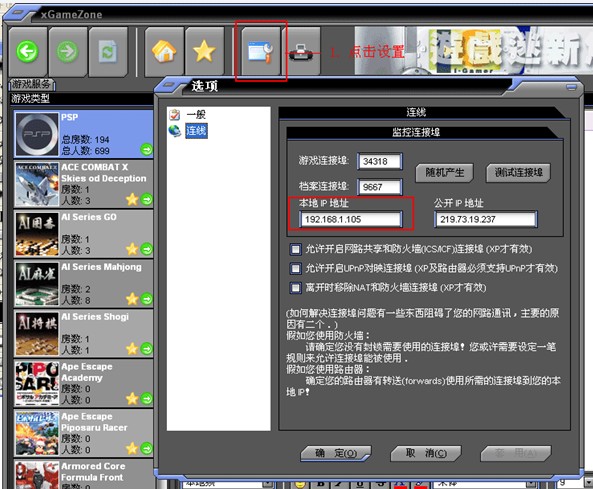Go to the Home toolbar icon
The height and width of the screenshot is (489, 593).
pyautogui.click(x=164, y=51)
